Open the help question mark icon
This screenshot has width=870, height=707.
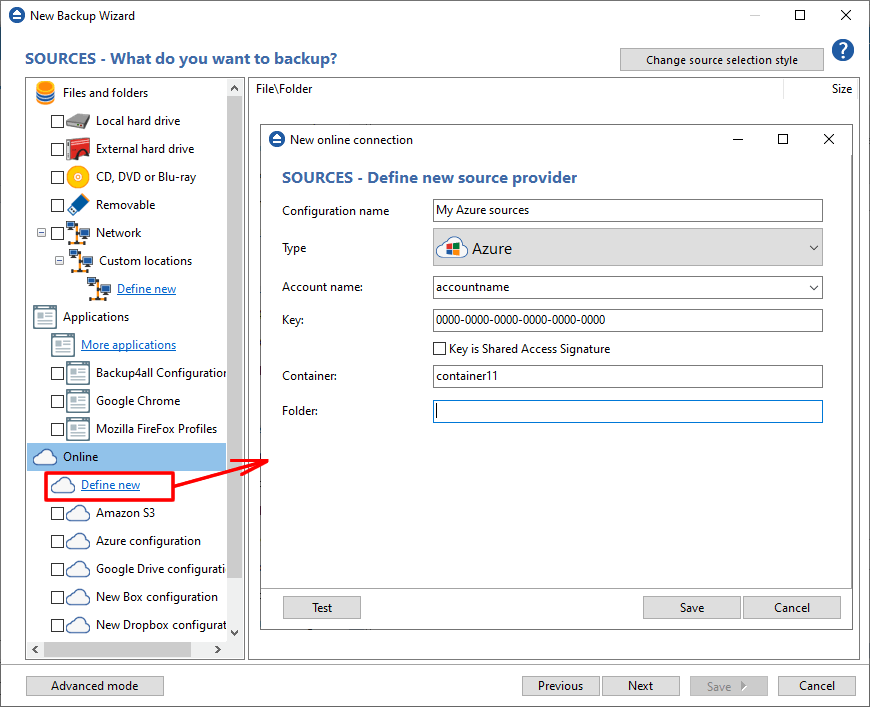(x=843, y=50)
